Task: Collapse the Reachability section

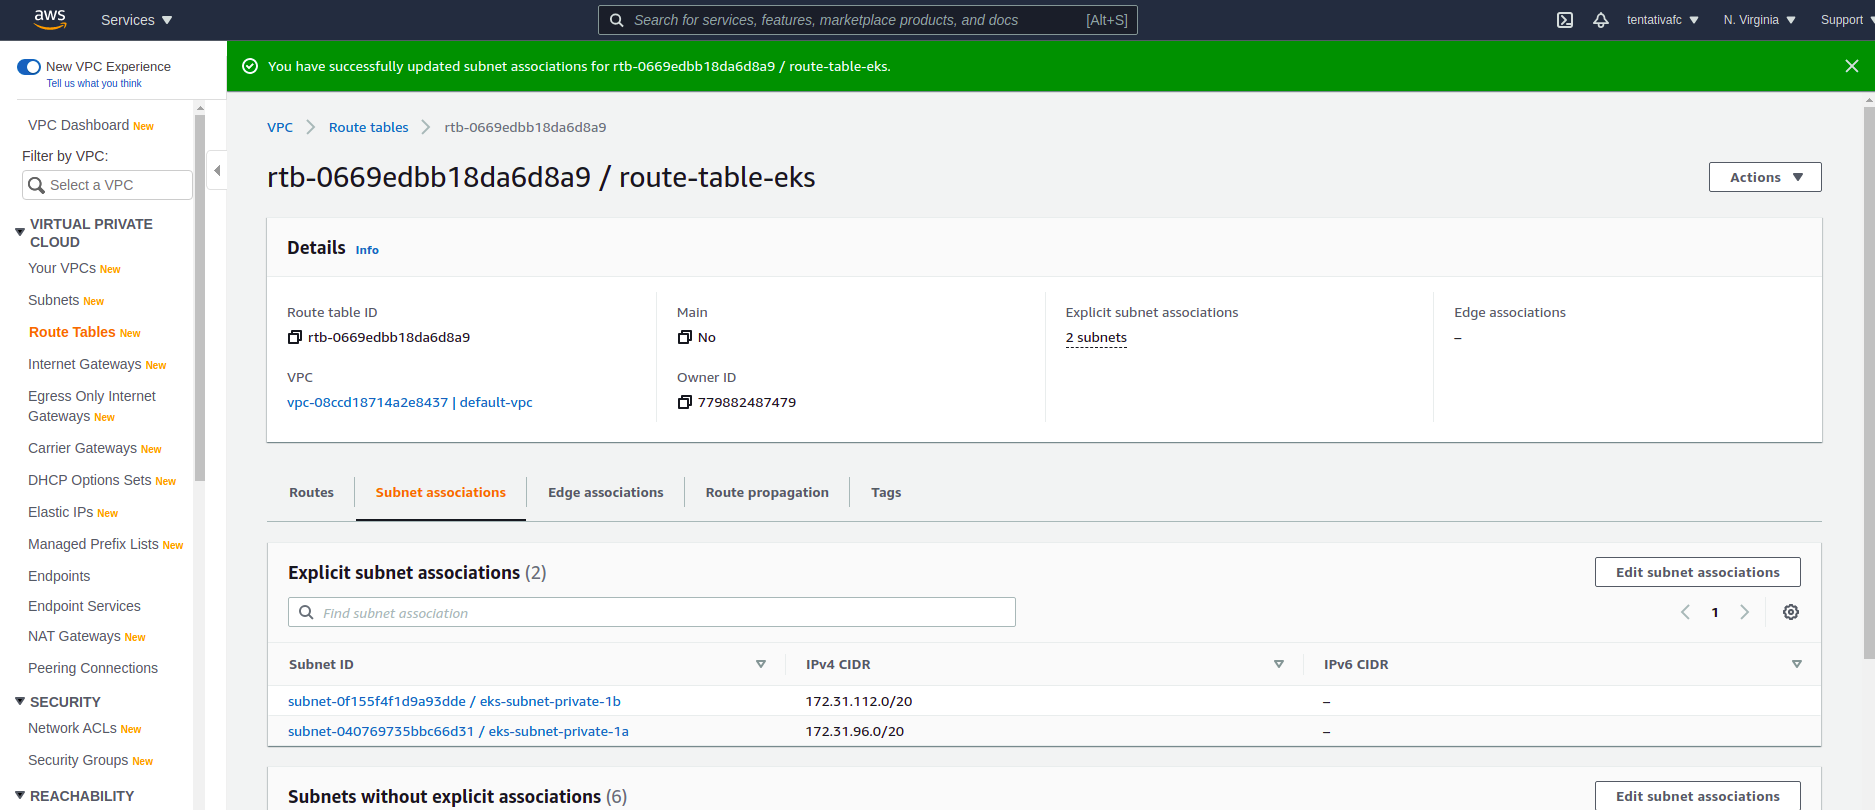Action: (x=20, y=795)
